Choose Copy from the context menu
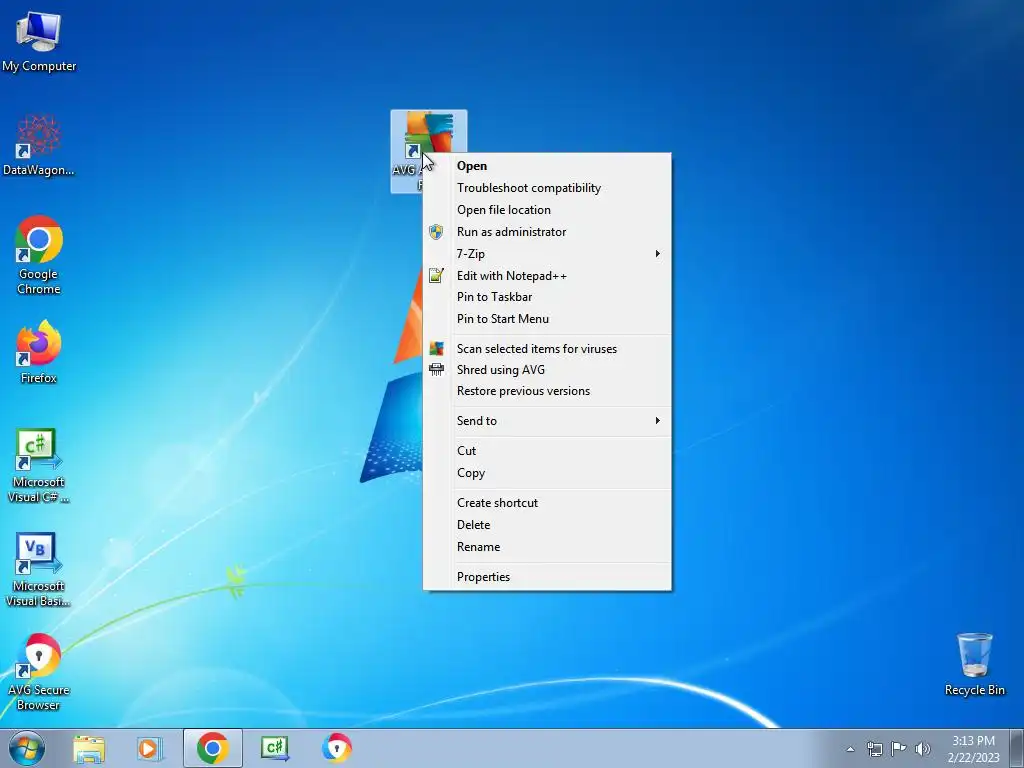 coord(547,473)
